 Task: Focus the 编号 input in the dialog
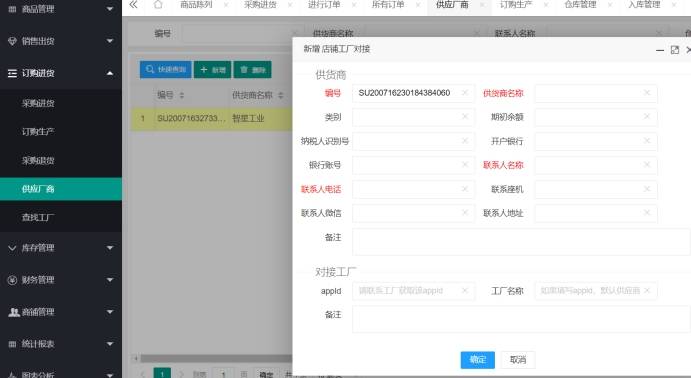[x=413, y=93]
